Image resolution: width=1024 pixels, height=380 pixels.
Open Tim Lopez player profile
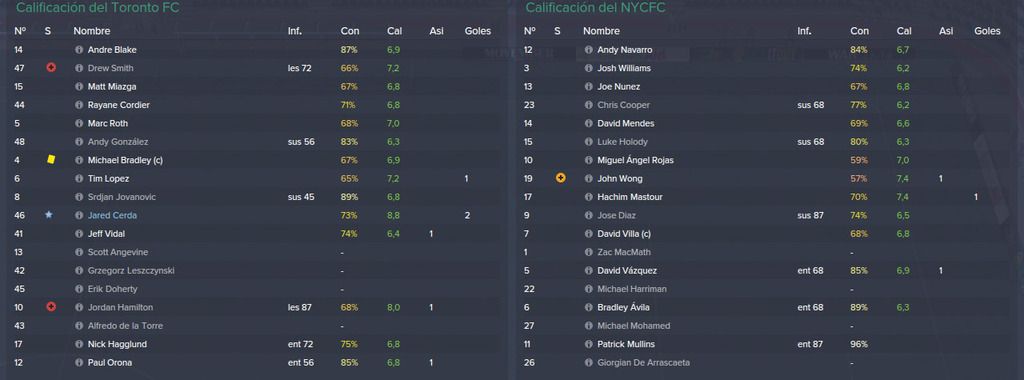108,179
